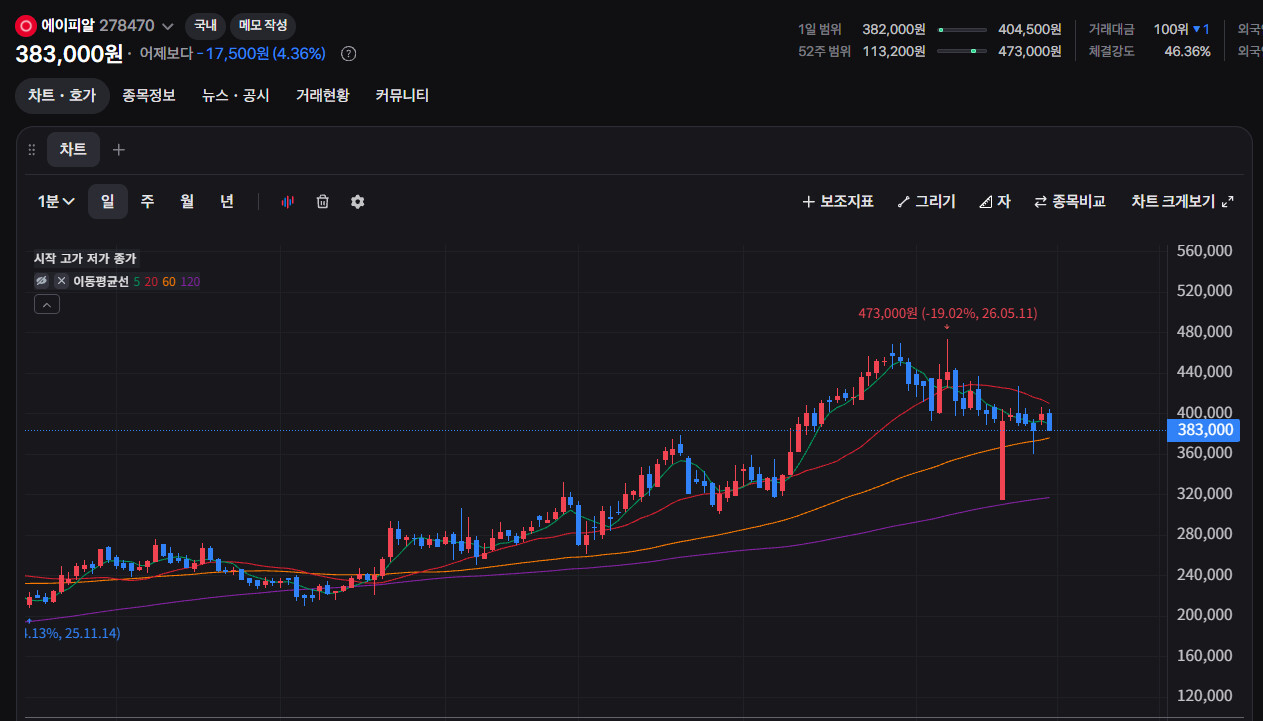Add a new chart tab with plus icon
This screenshot has width=1263, height=721.
point(119,150)
